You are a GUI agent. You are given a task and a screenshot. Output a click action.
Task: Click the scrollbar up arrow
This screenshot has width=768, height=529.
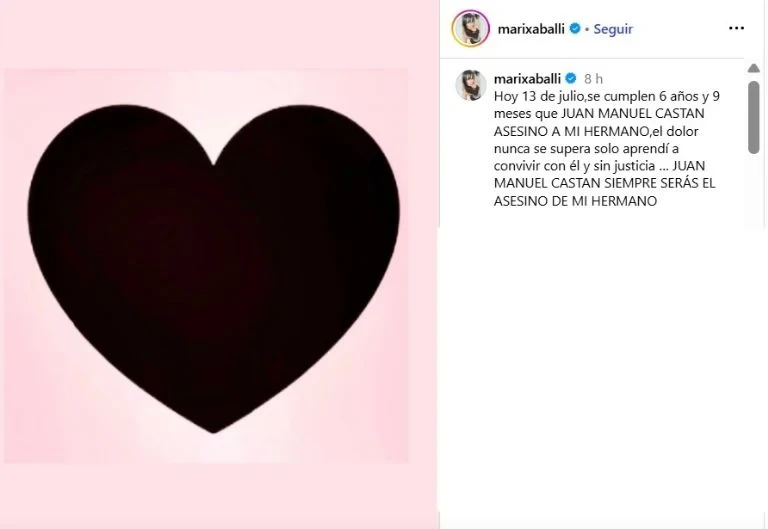[x=754, y=68]
